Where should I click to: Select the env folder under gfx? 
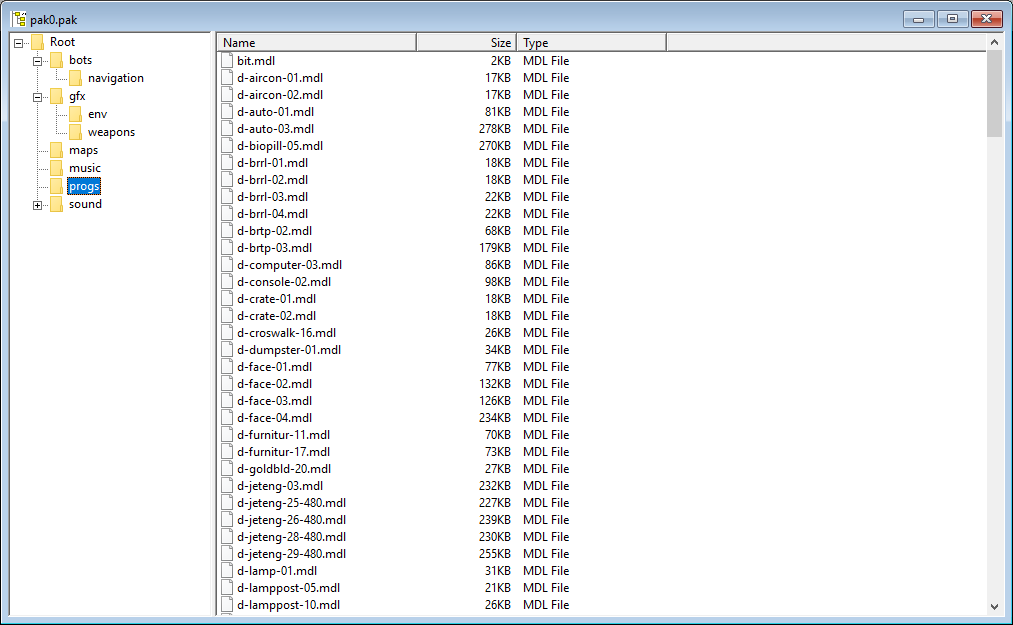pyautogui.click(x=97, y=114)
